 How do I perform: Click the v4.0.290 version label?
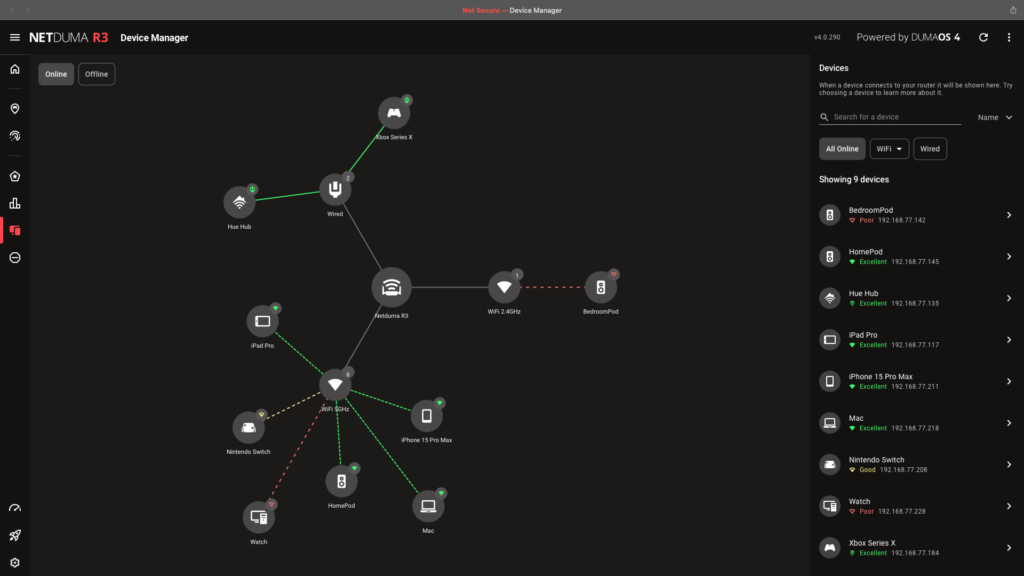pyautogui.click(x=827, y=37)
